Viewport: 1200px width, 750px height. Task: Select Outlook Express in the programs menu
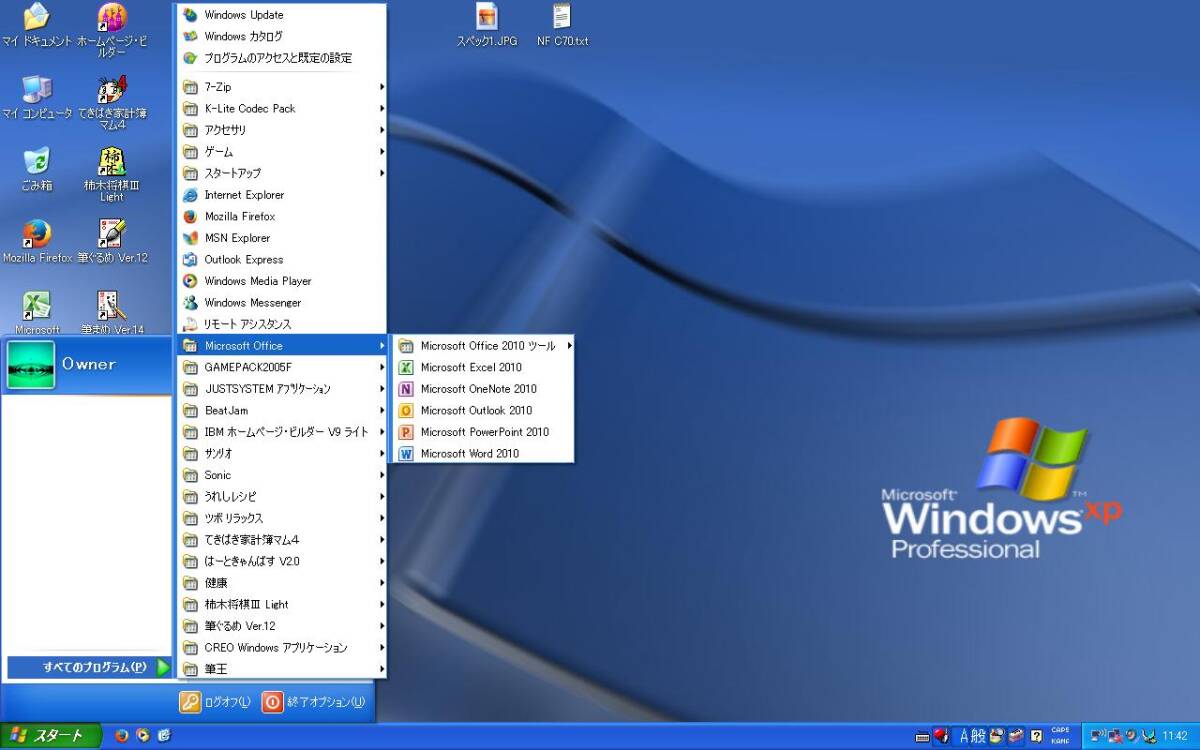243,259
